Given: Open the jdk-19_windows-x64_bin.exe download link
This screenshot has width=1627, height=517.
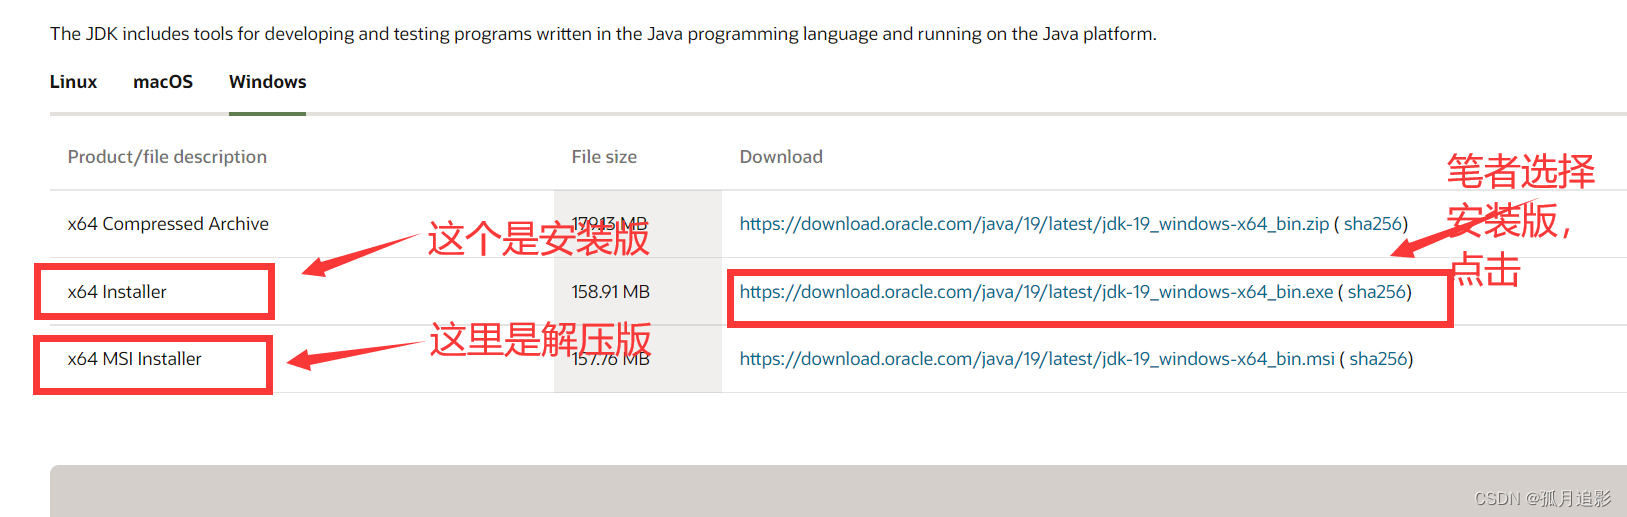Looking at the screenshot, I should (1036, 292).
